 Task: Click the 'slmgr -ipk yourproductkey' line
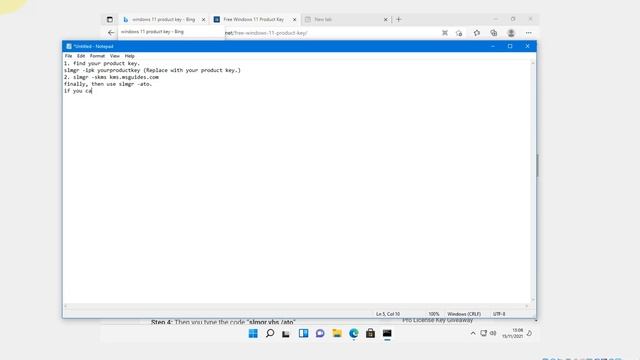152,70
